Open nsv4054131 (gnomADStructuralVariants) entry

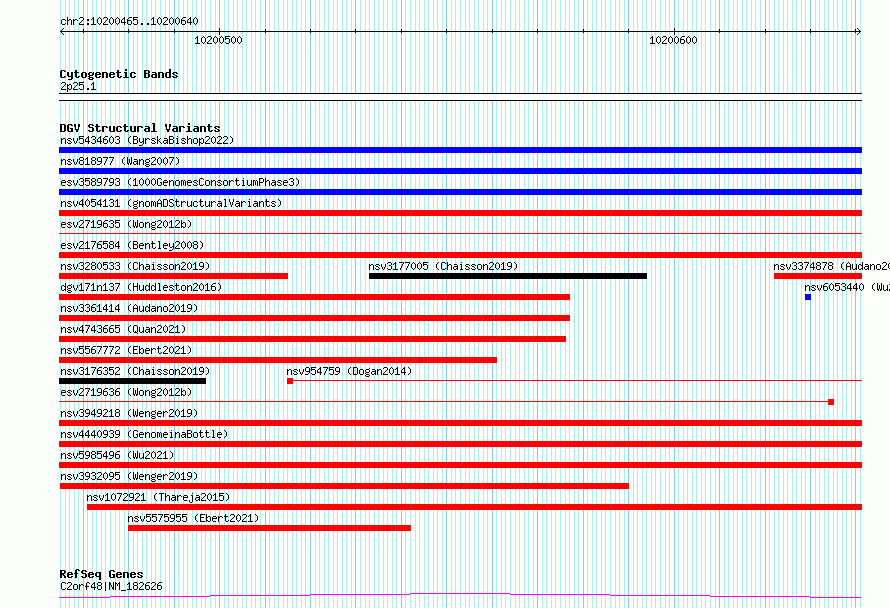pos(171,203)
